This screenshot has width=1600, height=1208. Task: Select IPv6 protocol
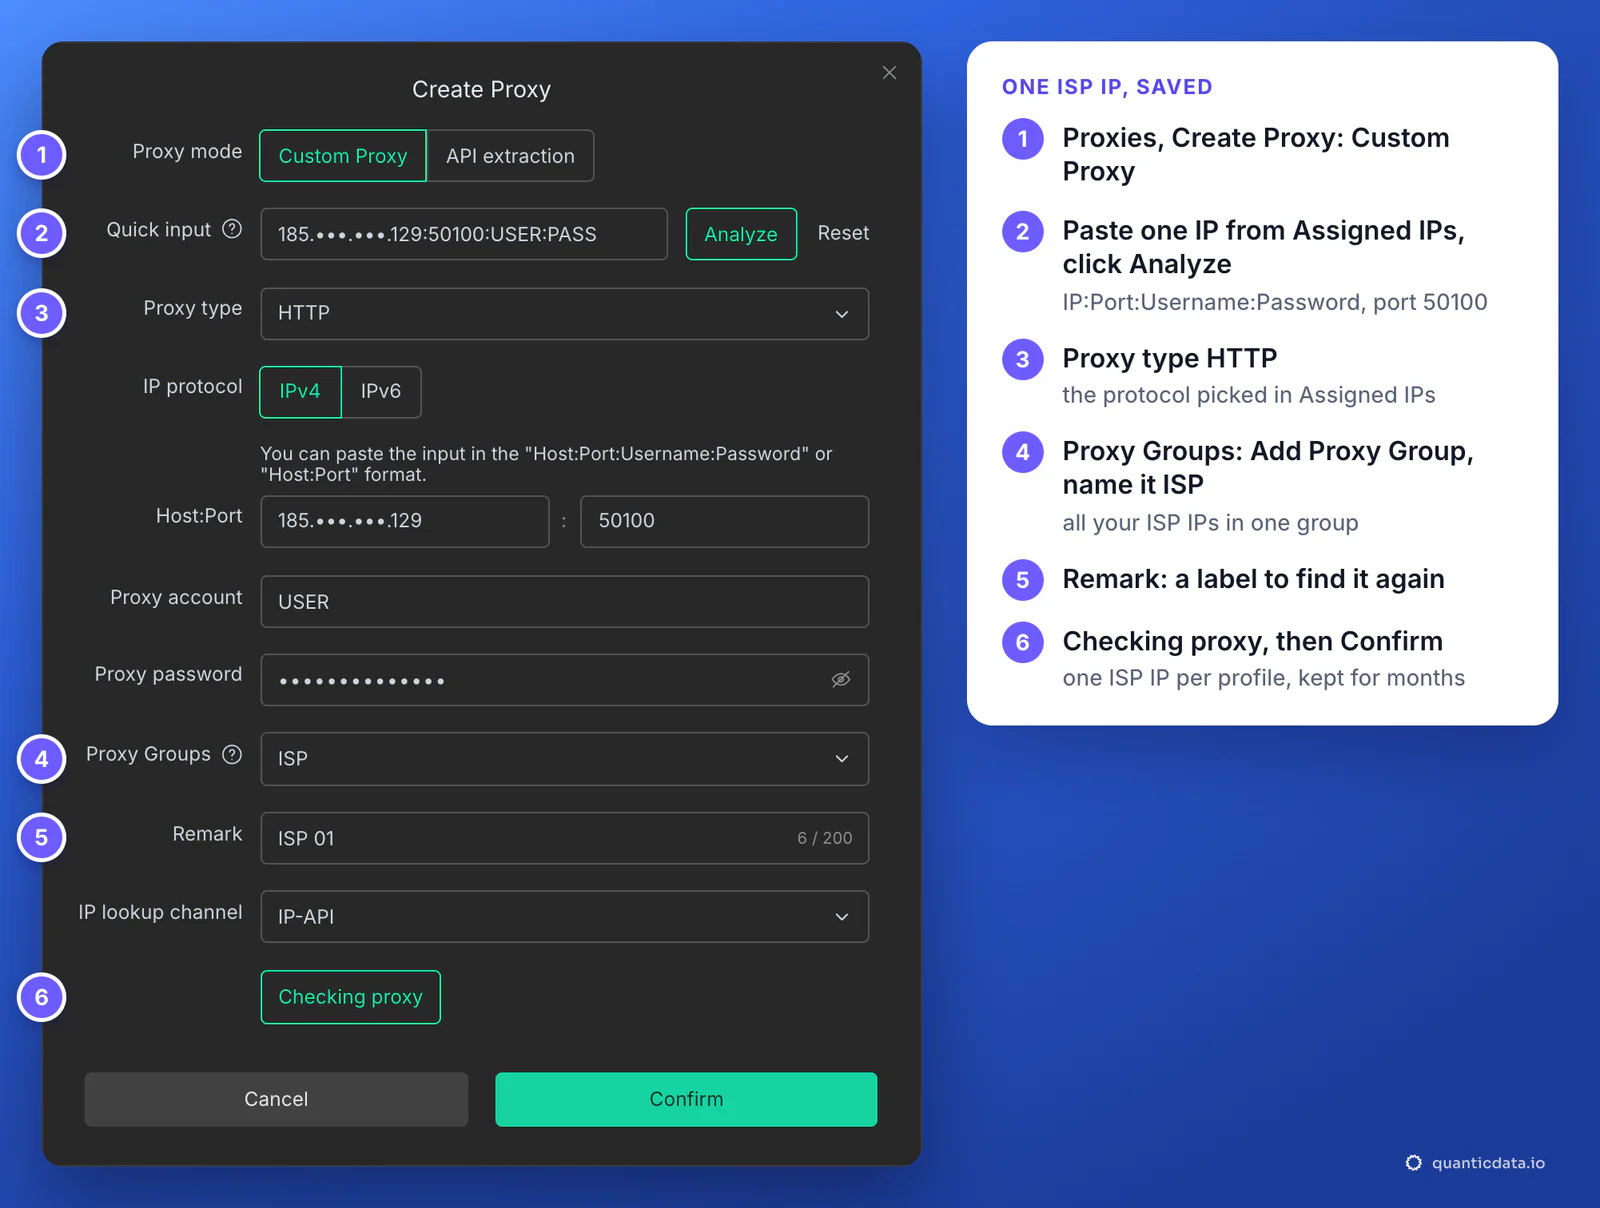[381, 391]
